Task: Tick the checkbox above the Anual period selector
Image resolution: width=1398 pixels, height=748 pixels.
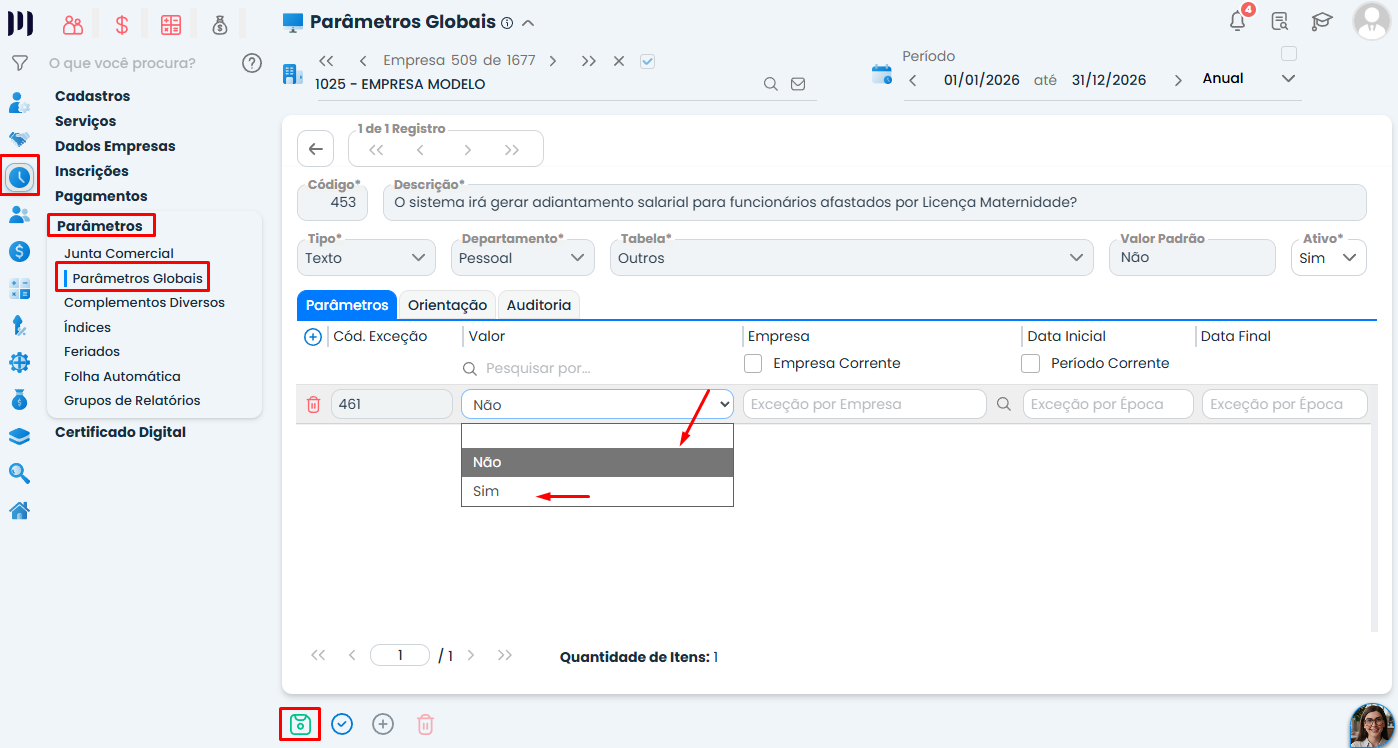Action: tap(1289, 54)
